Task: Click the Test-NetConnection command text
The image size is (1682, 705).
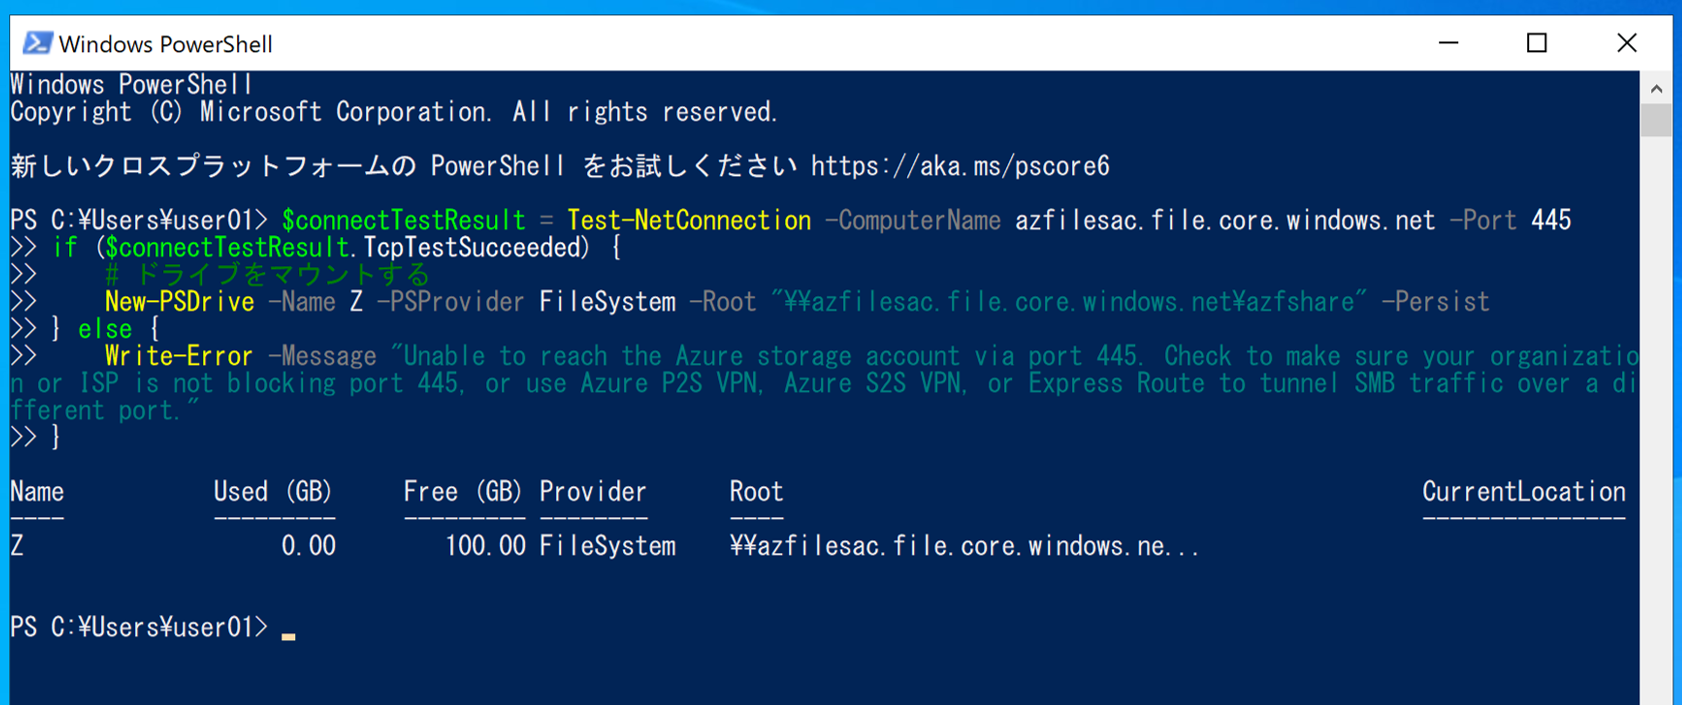Action: [689, 220]
